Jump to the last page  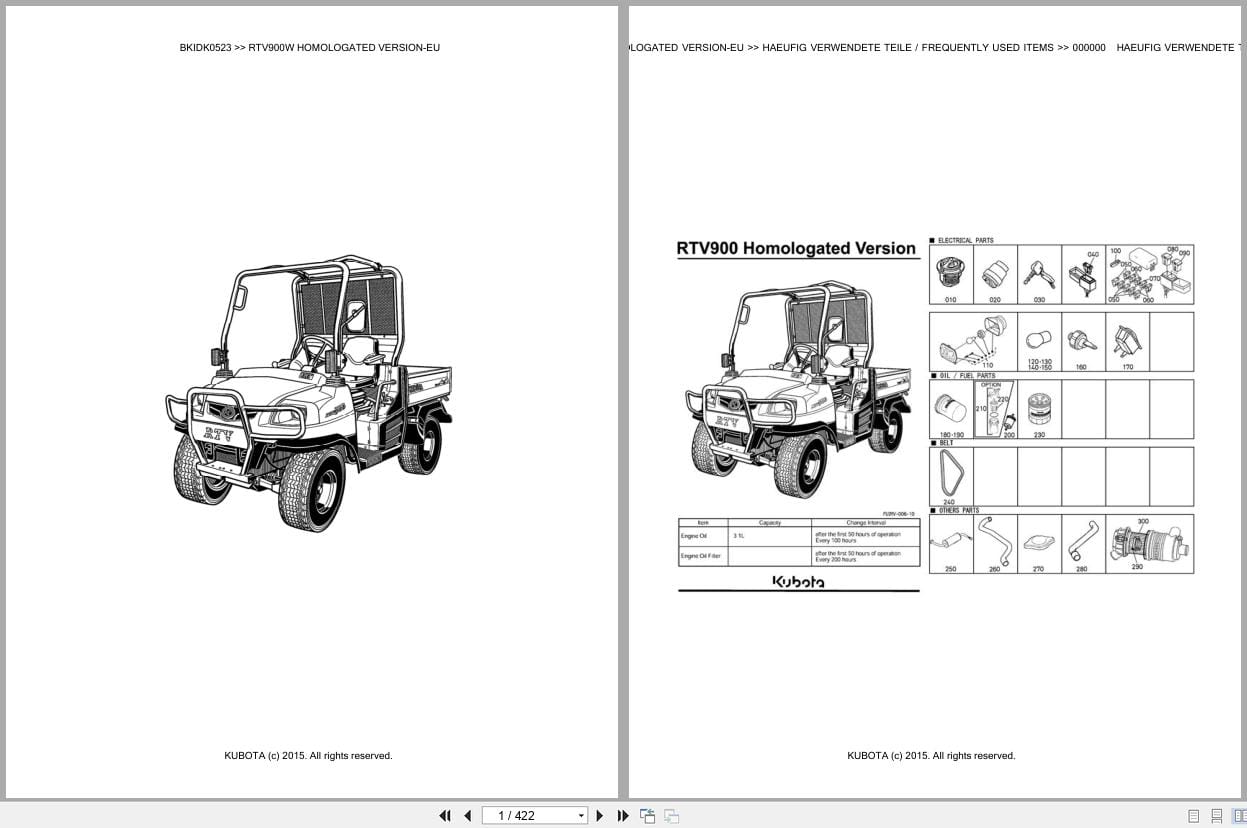coord(623,816)
